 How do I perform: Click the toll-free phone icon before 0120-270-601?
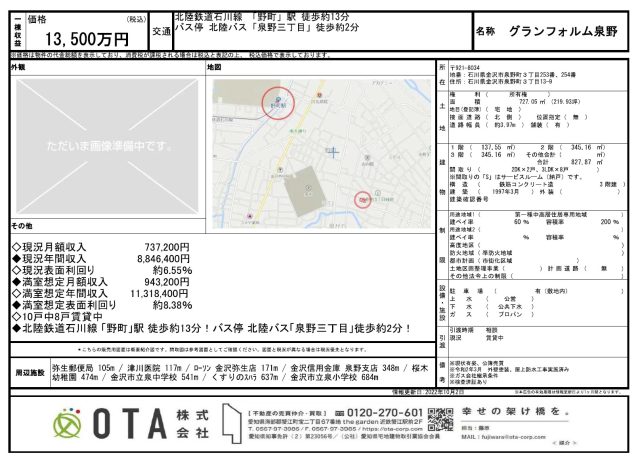pyautogui.click(x=339, y=413)
